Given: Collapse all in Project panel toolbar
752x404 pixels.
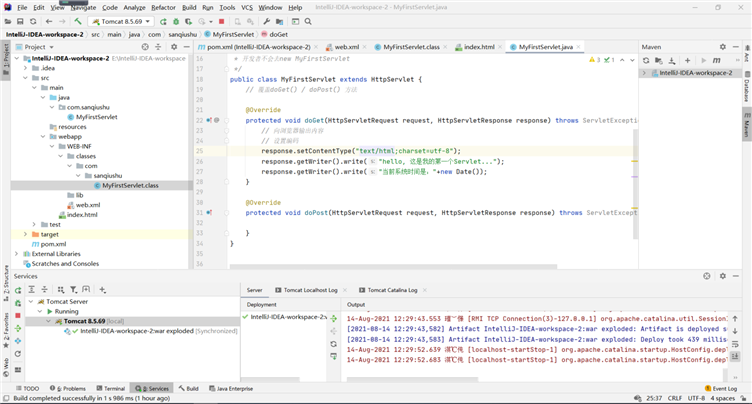Looking at the screenshot, I should tap(158, 47).
